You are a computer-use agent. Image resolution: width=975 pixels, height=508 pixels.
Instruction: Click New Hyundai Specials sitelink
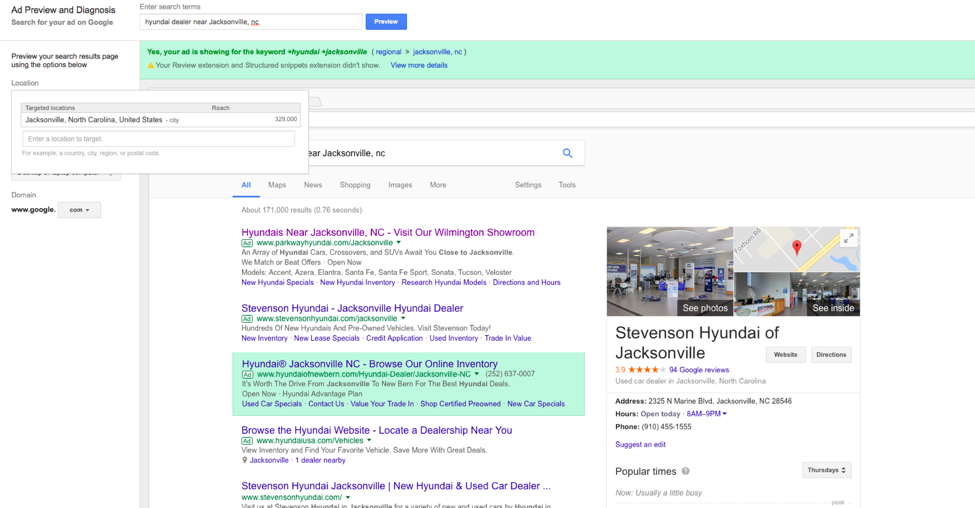[x=277, y=283]
